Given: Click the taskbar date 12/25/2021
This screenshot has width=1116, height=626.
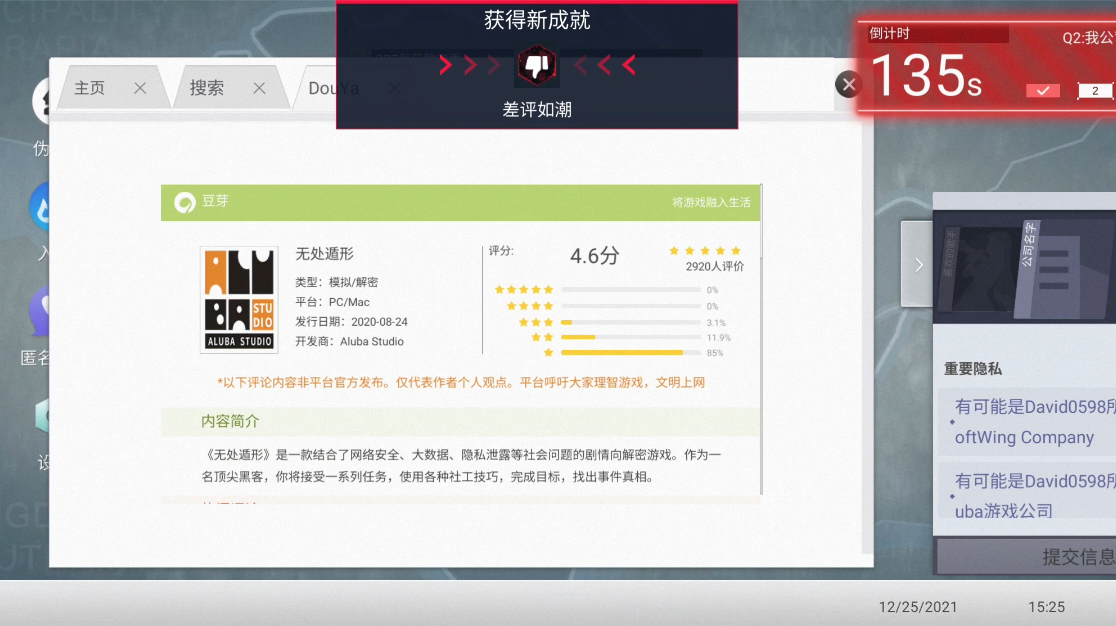Looking at the screenshot, I should [x=917, y=607].
